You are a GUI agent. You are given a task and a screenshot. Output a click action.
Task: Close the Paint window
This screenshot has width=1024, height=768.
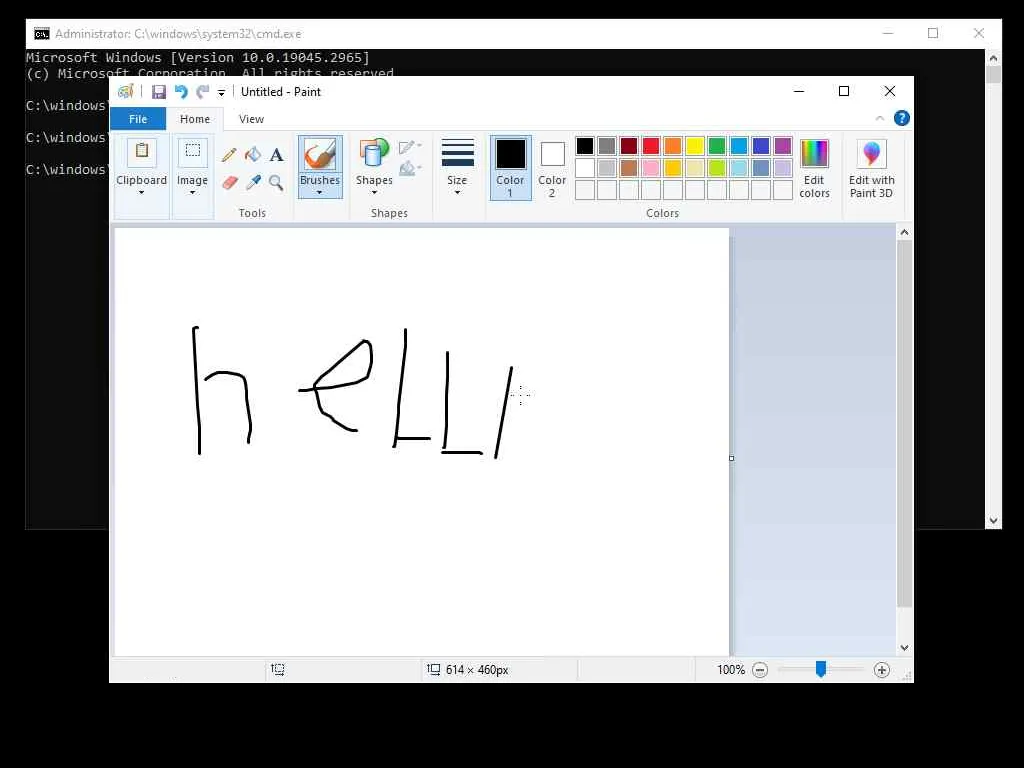coord(889,91)
